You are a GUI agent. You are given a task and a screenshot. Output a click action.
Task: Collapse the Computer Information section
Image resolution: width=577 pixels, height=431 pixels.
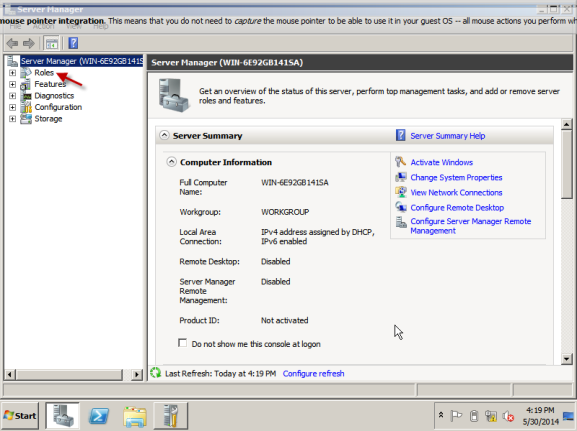171,162
